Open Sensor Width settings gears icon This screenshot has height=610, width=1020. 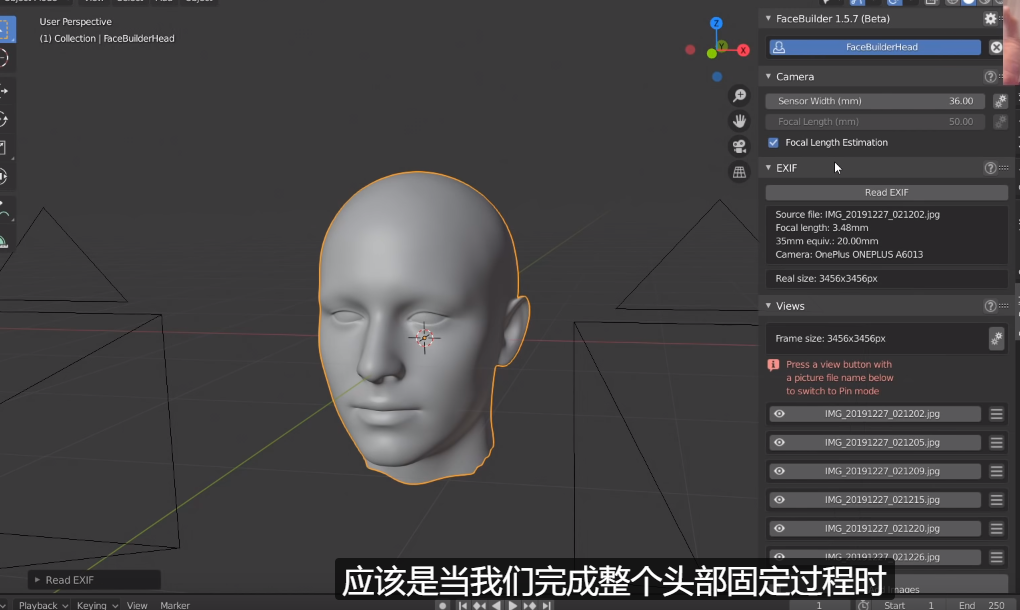tap(1000, 101)
